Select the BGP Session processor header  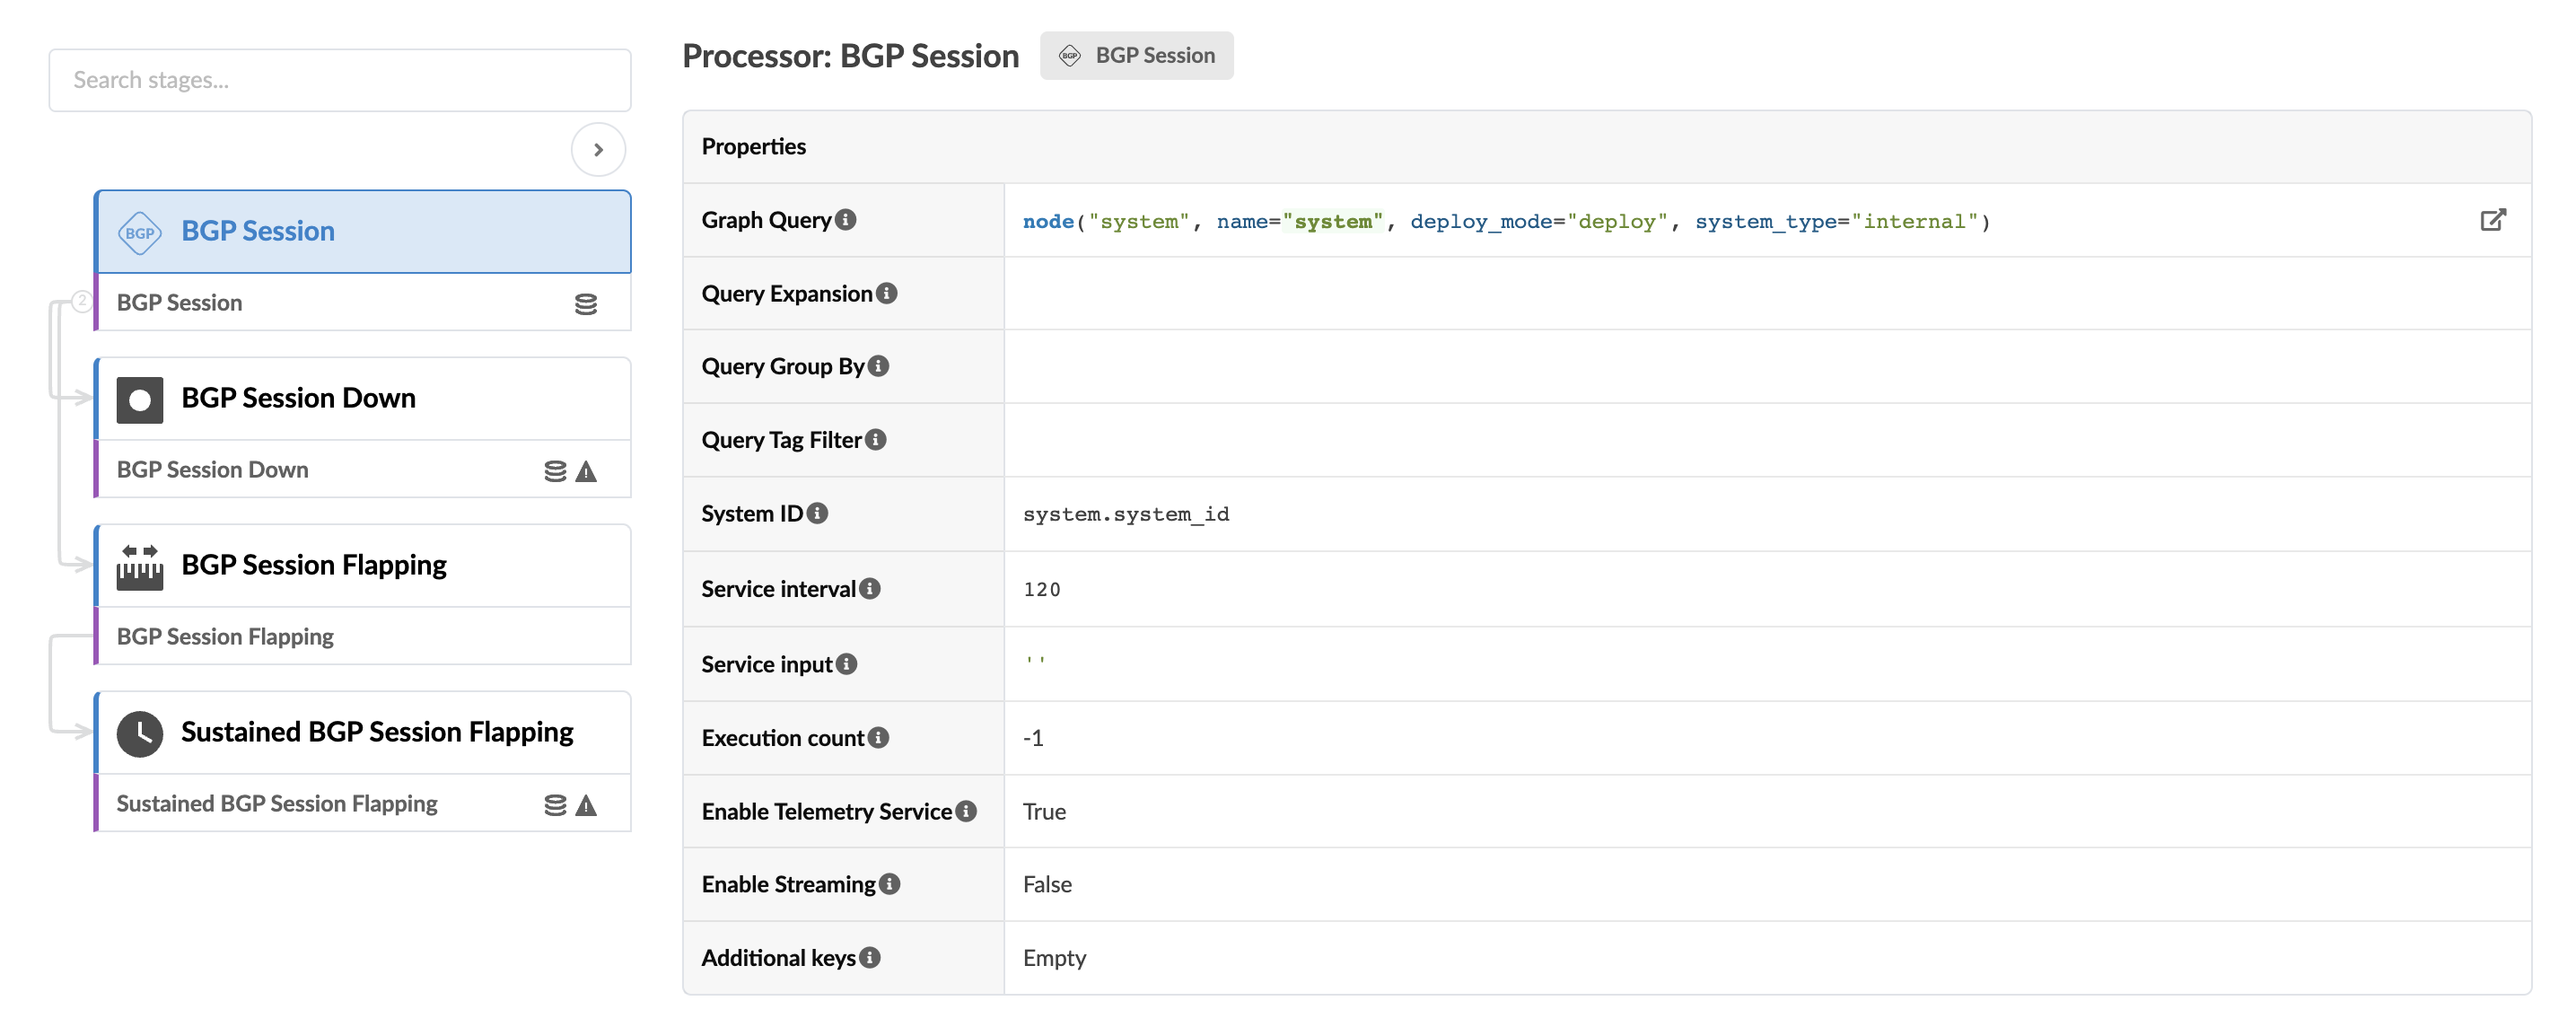pyautogui.click(x=363, y=232)
